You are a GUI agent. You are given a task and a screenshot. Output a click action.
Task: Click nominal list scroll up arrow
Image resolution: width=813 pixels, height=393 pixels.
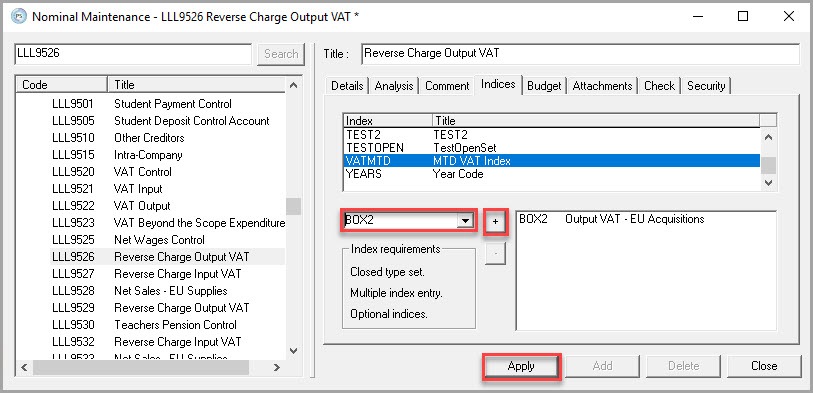tap(293, 85)
